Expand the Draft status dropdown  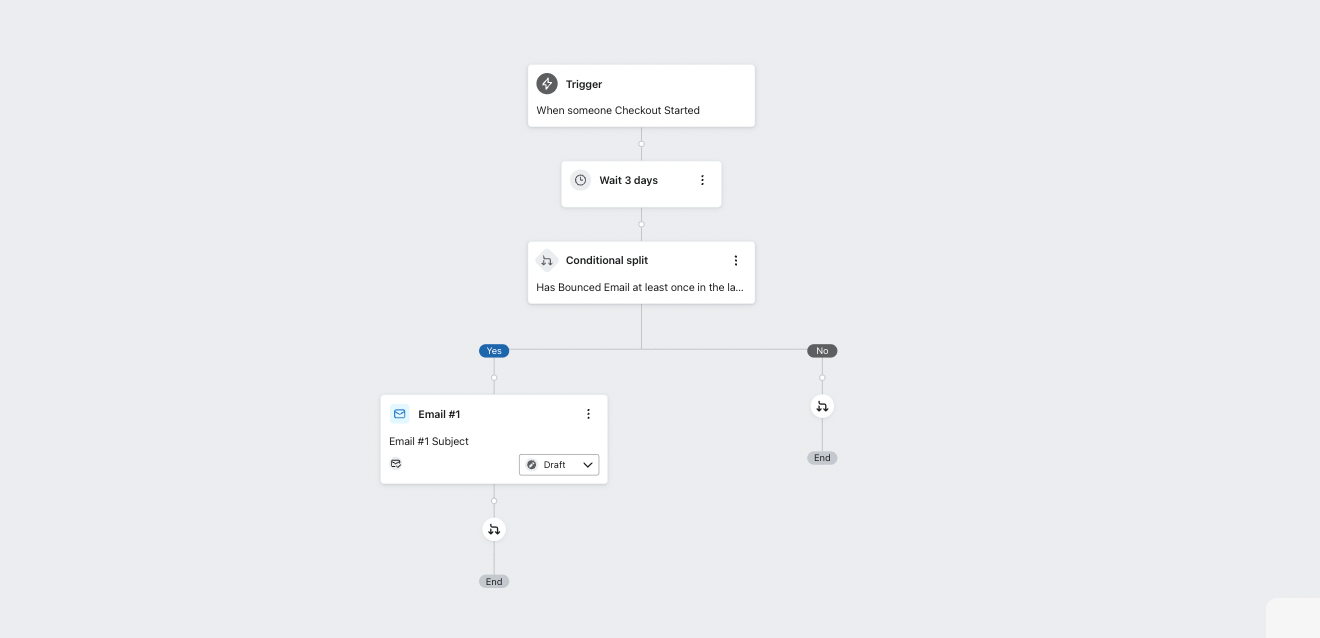[559, 465]
